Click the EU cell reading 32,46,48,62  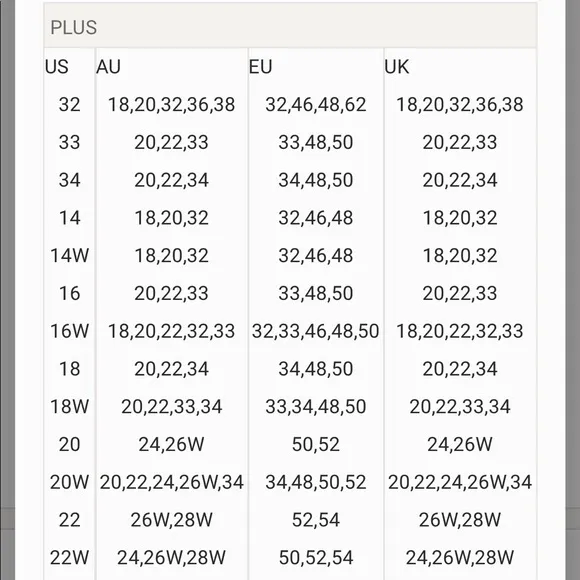click(x=316, y=105)
